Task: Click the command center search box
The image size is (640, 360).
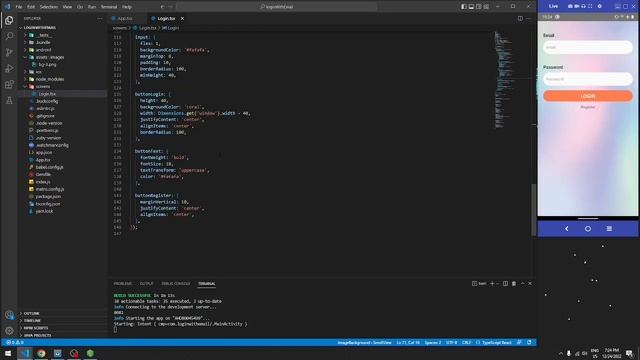Action: click(276, 7)
